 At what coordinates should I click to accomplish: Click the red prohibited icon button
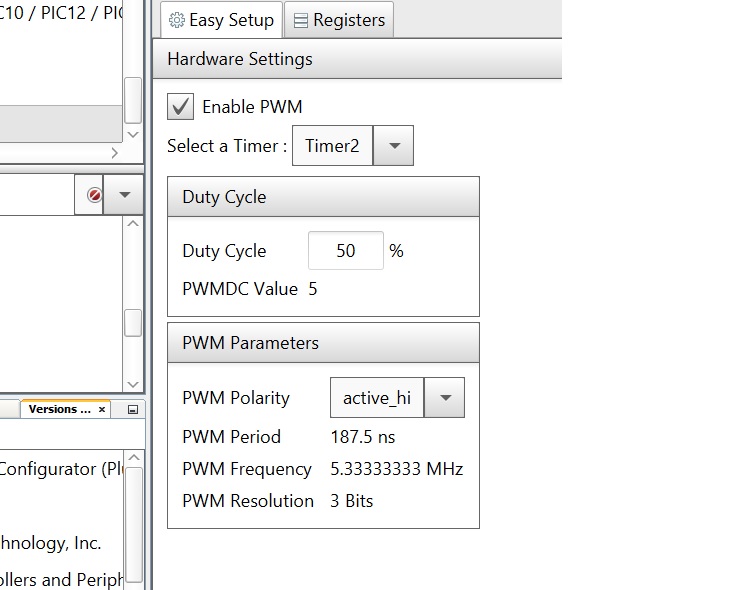click(x=94, y=195)
